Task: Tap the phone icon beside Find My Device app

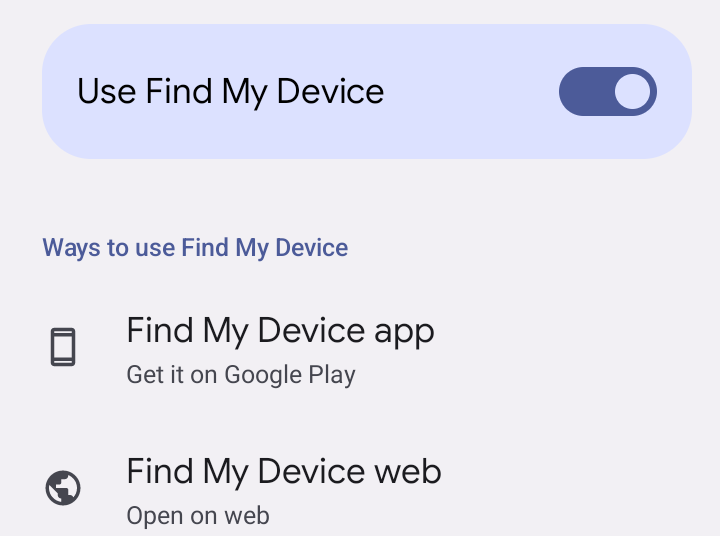Action: click(63, 347)
